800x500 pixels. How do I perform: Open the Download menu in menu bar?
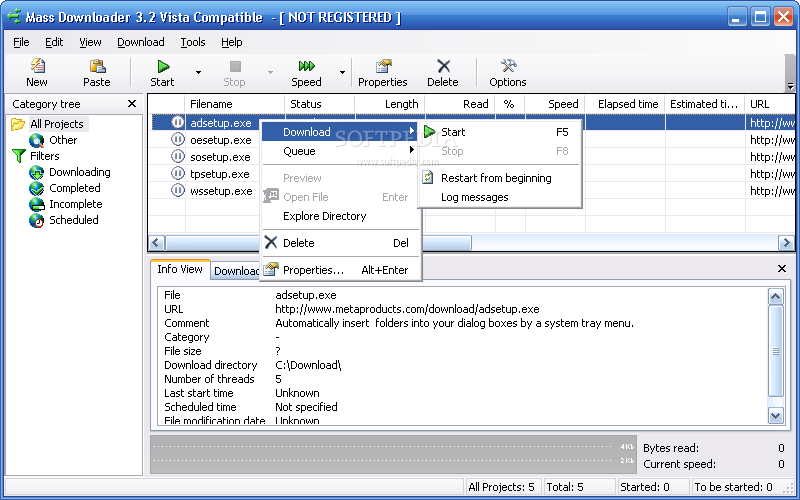(141, 42)
